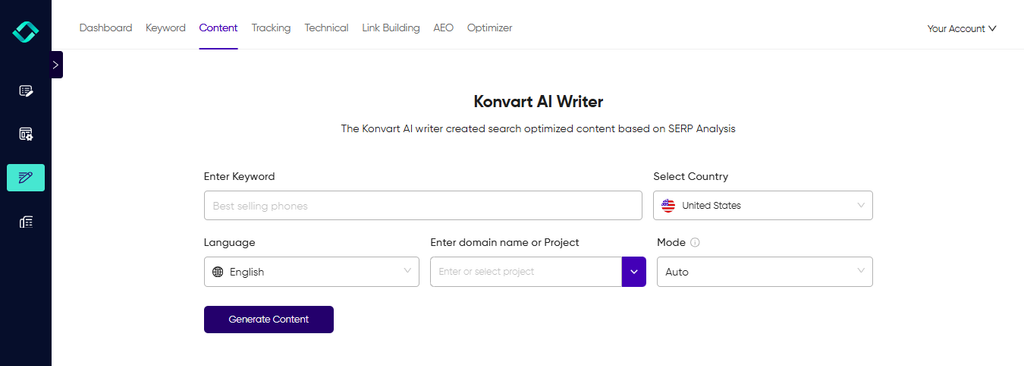Click the Enter Keyword input field
Viewport: 1024px width, 366px height.
[423, 205]
